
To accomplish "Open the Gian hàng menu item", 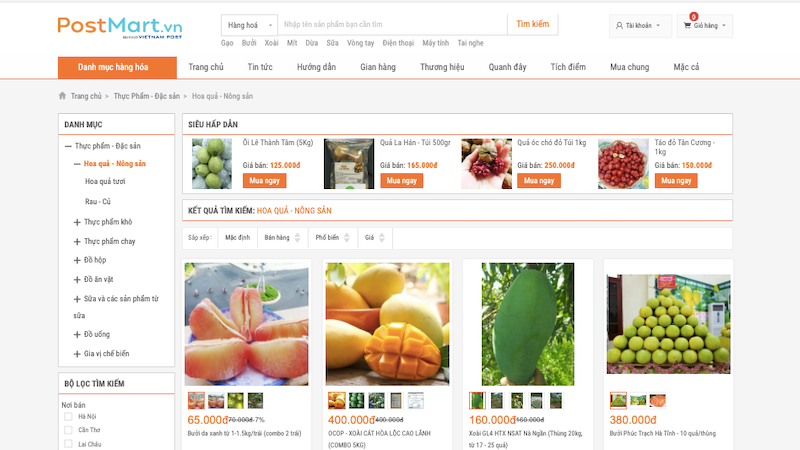I will point(378,67).
